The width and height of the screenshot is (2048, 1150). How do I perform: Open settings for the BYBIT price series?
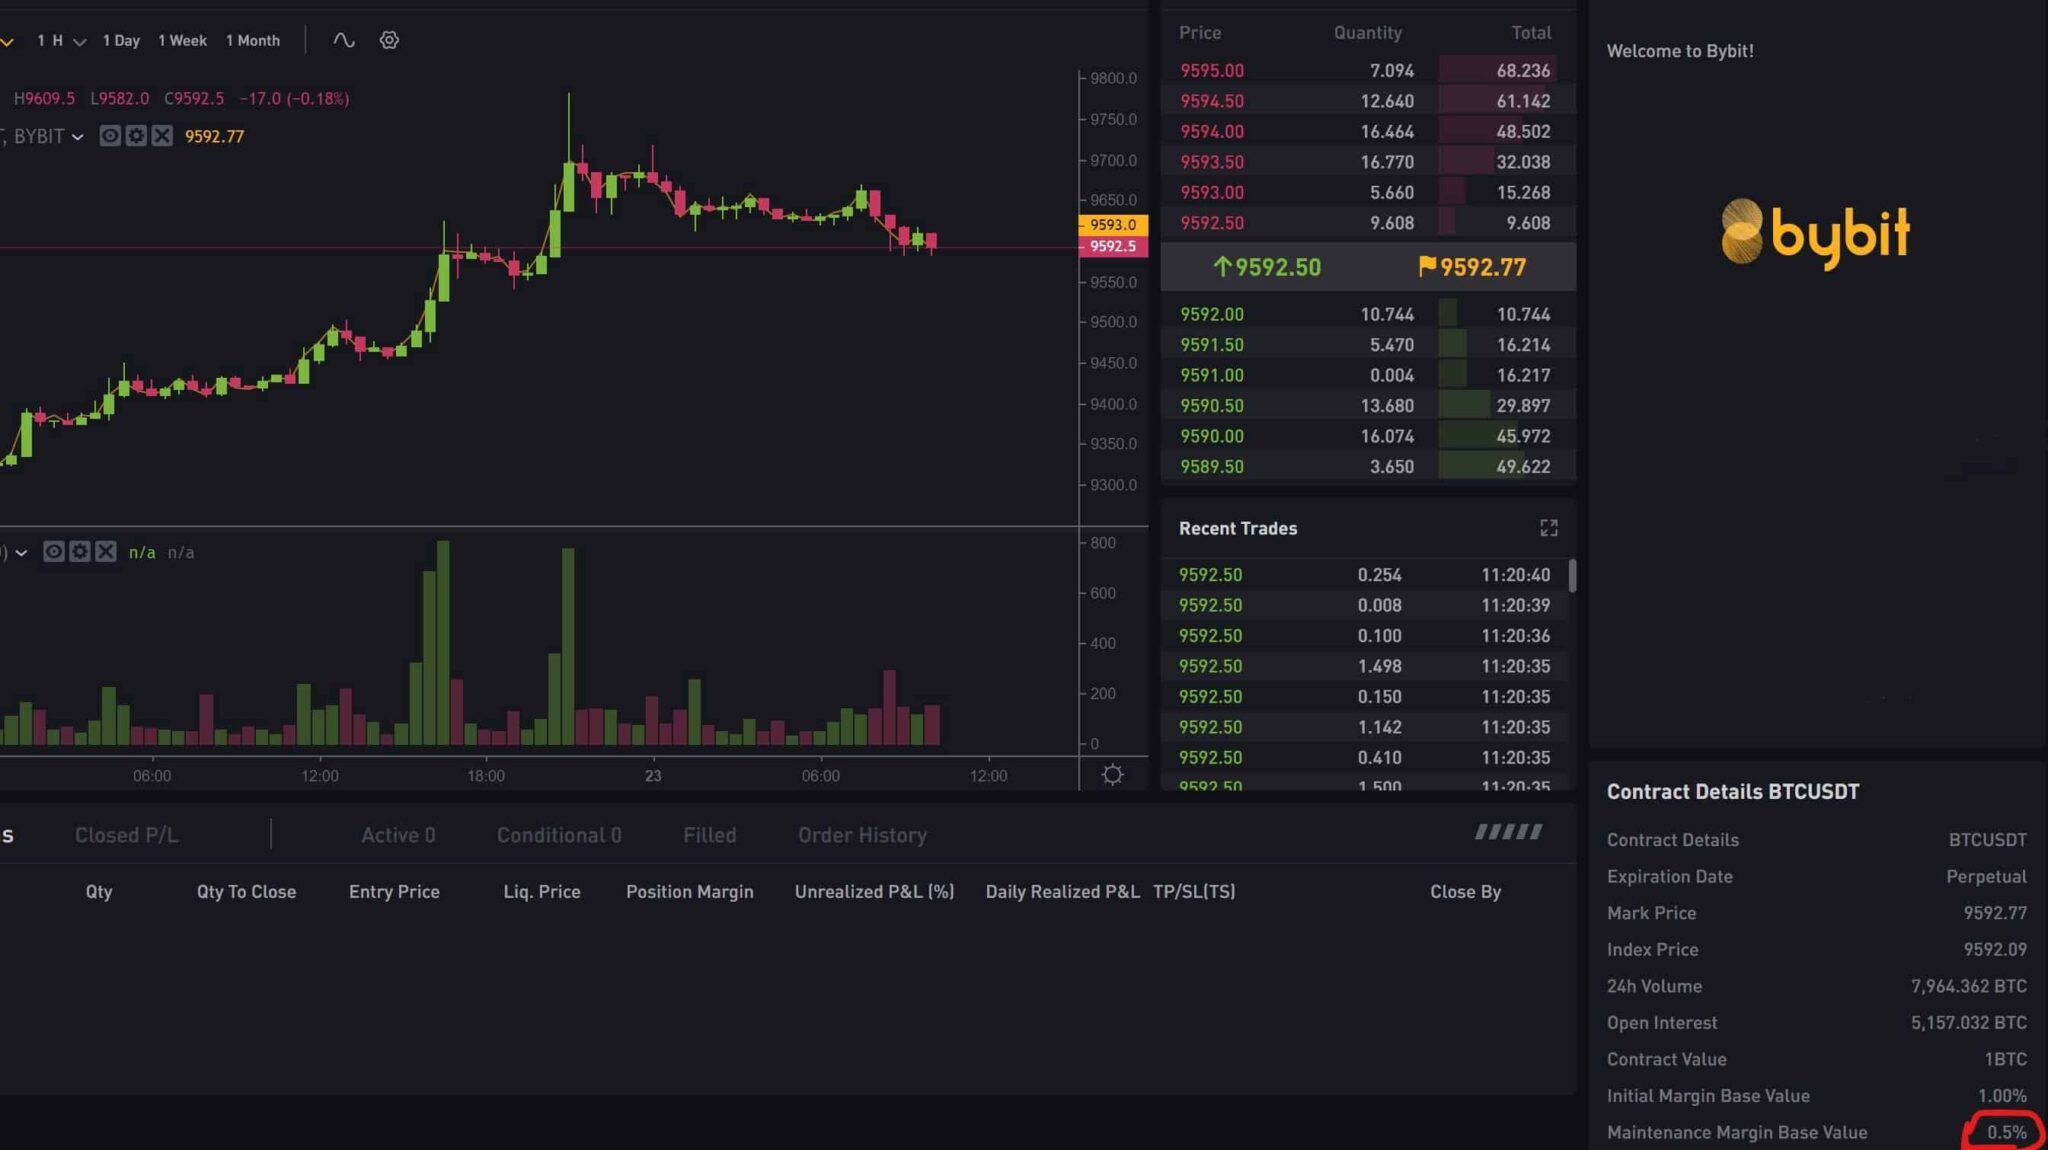136,136
